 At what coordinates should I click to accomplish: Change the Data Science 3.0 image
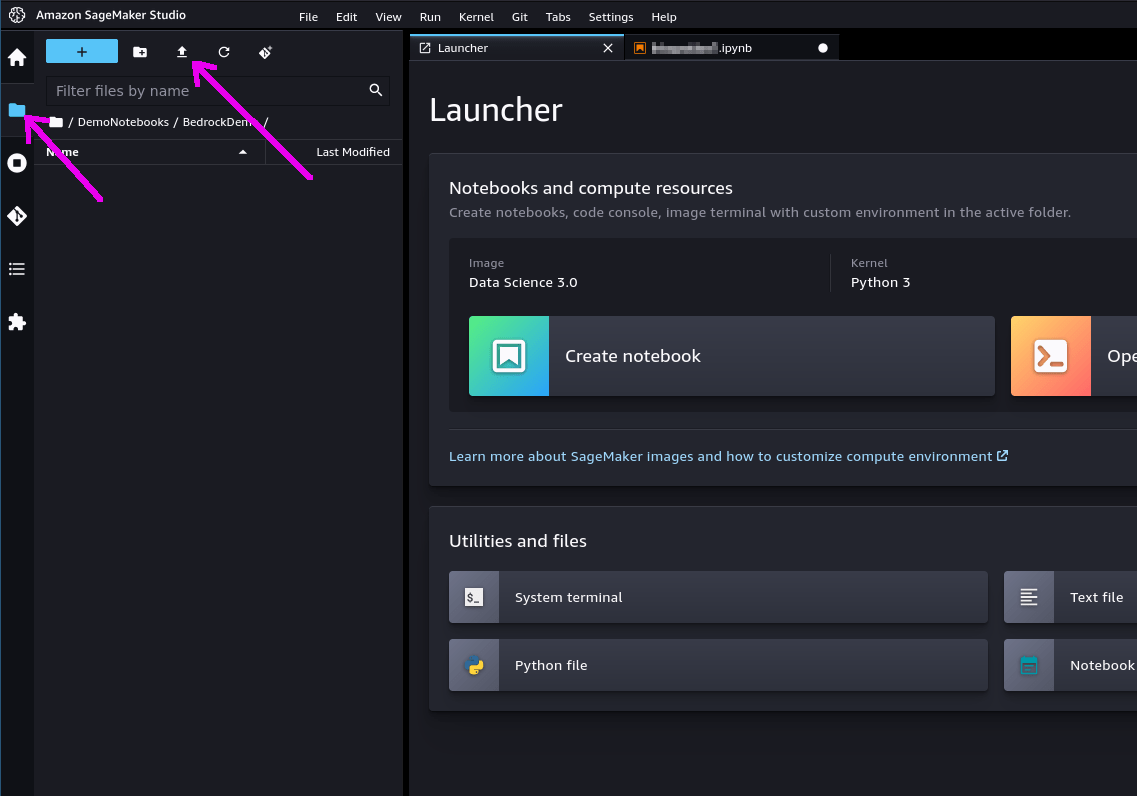coord(523,282)
